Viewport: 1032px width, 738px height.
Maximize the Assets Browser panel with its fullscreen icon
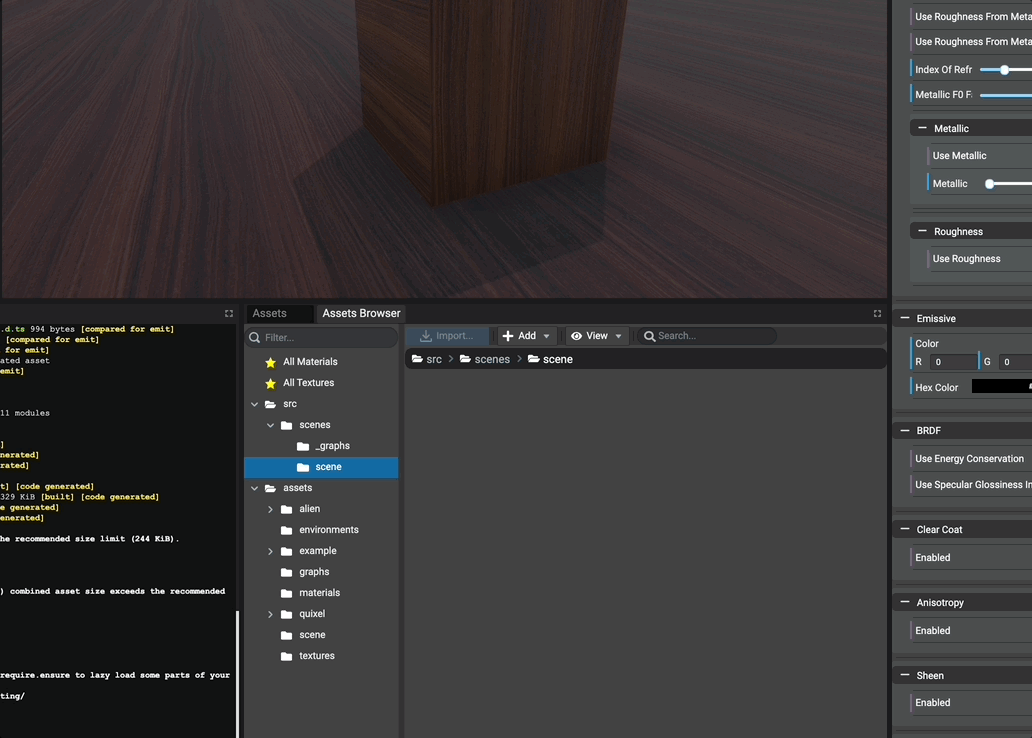tap(877, 313)
